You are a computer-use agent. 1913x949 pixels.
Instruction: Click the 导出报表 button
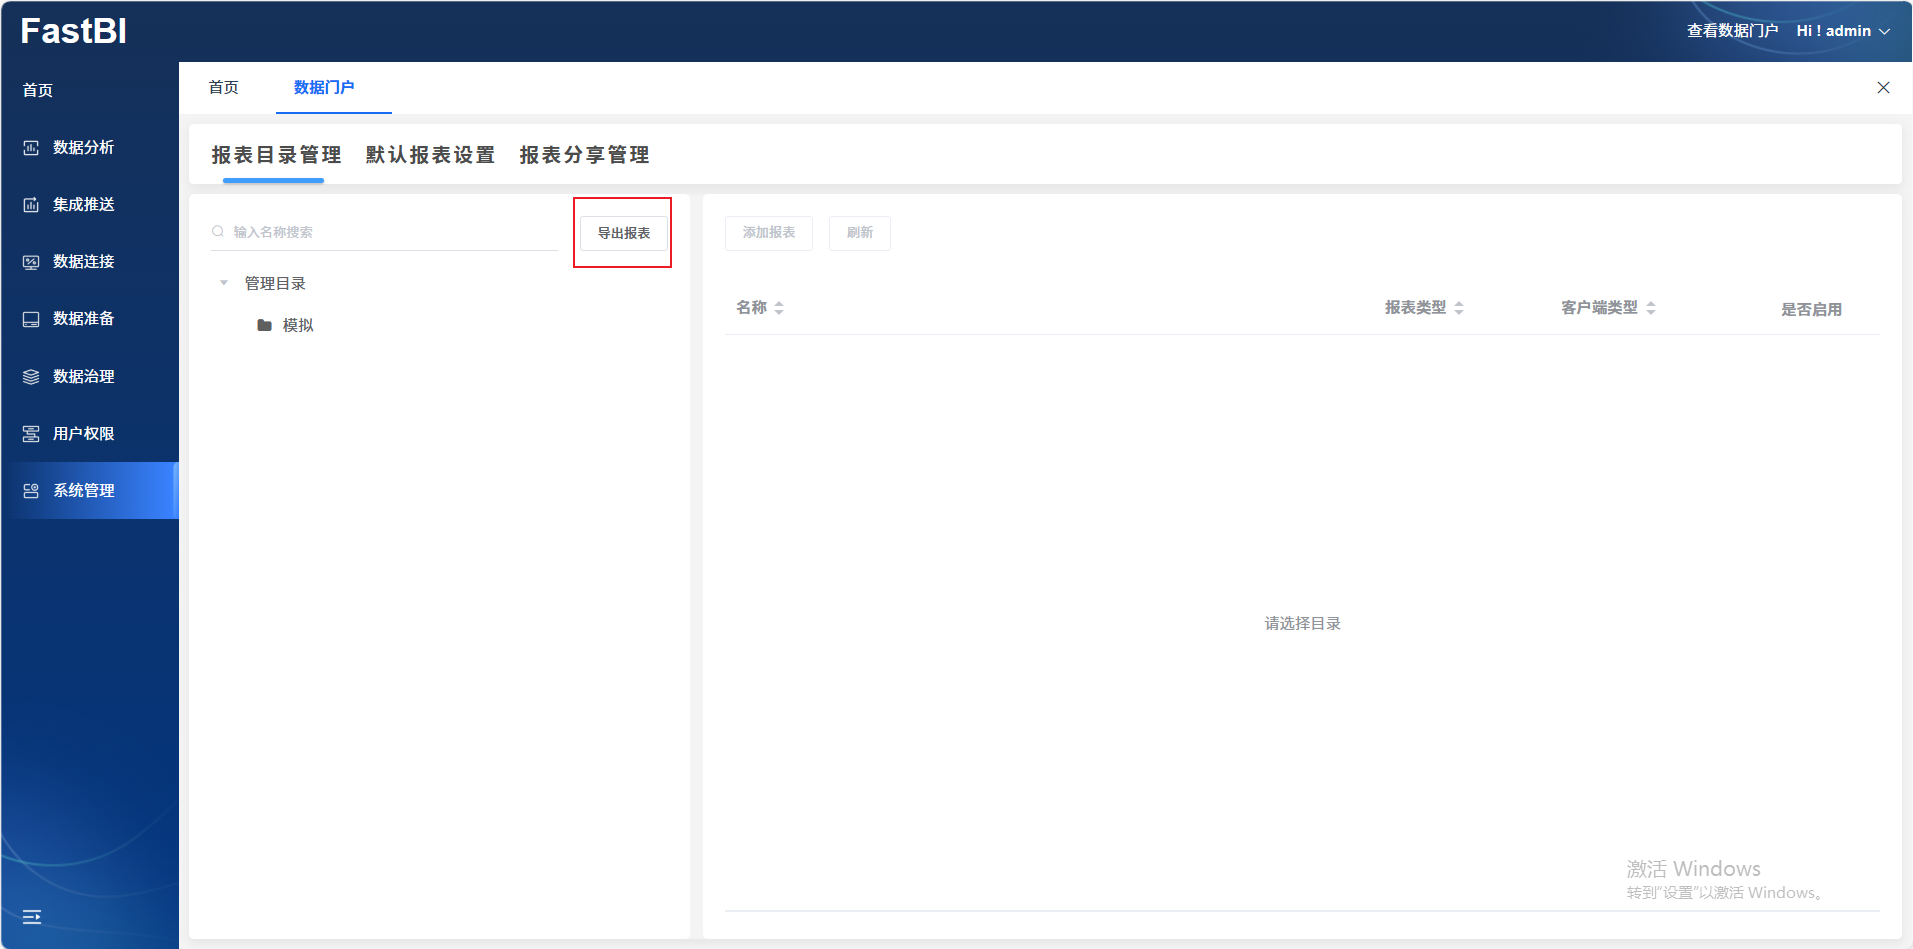coord(623,233)
